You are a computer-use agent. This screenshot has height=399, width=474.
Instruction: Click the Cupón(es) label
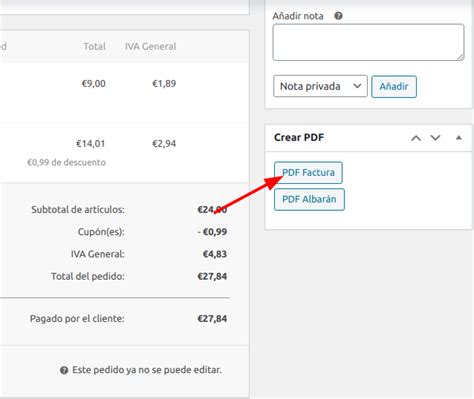[101, 232]
